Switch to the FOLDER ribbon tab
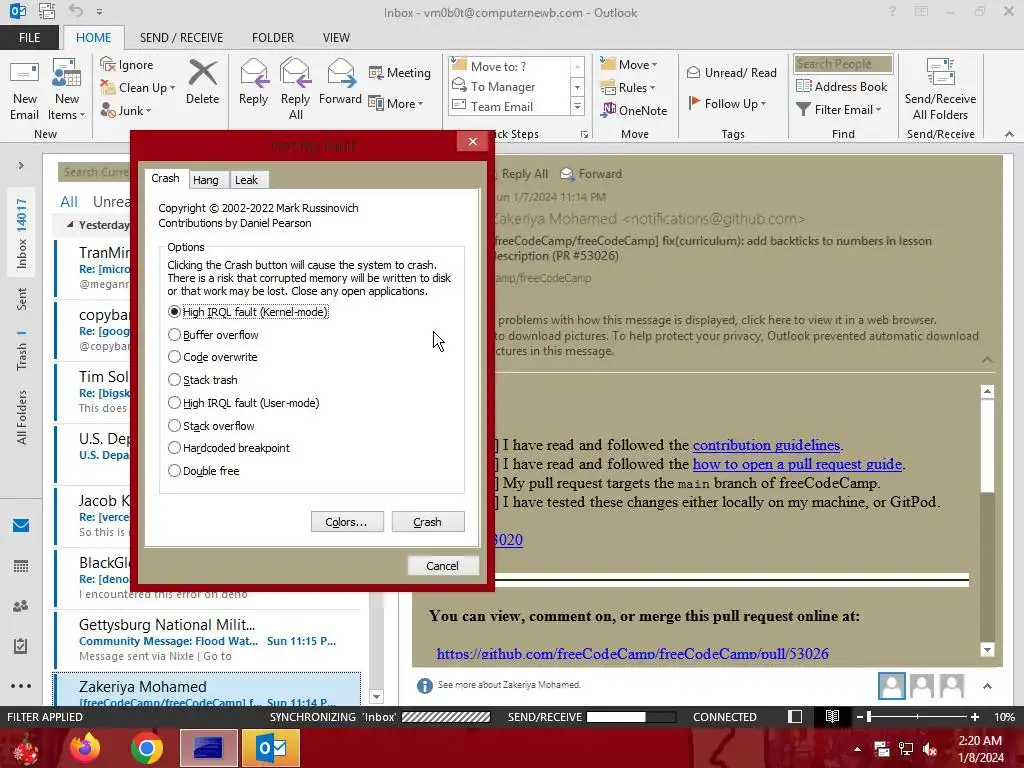Screen dimensions: 1024x768 click(x=273, y=37)
